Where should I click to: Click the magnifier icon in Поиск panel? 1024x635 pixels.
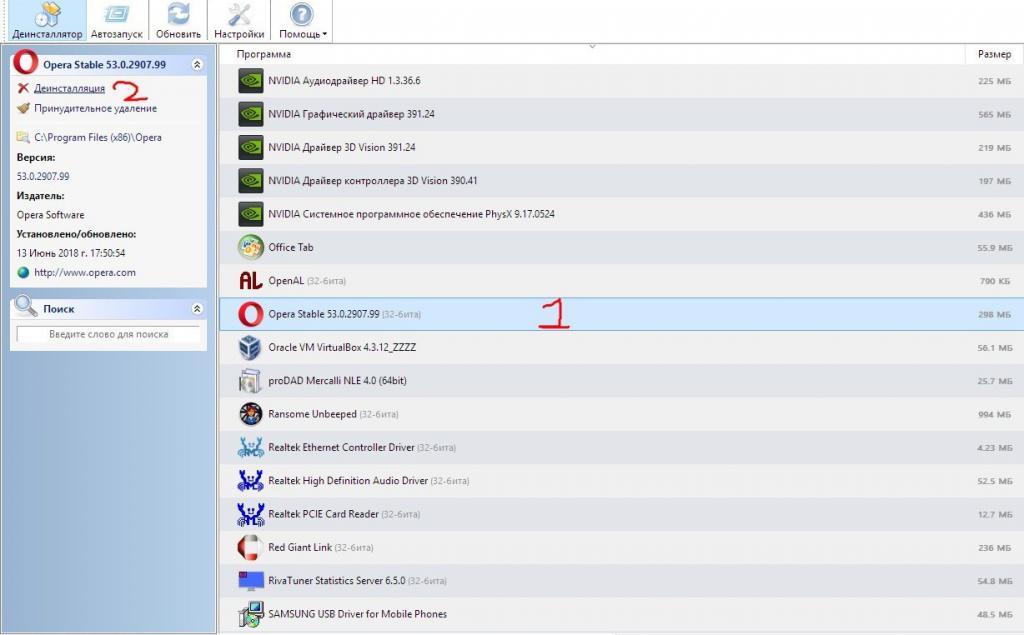click(25, 306)
